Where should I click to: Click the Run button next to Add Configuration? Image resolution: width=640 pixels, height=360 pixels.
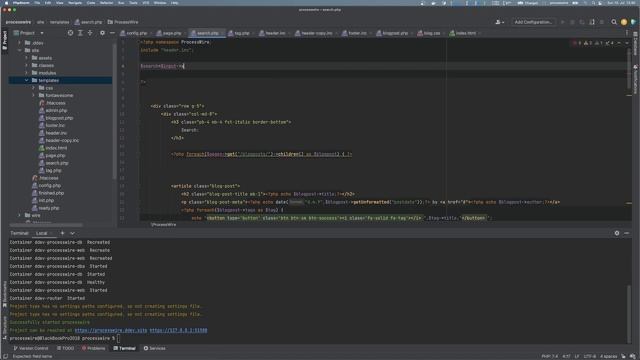[562, 22]
